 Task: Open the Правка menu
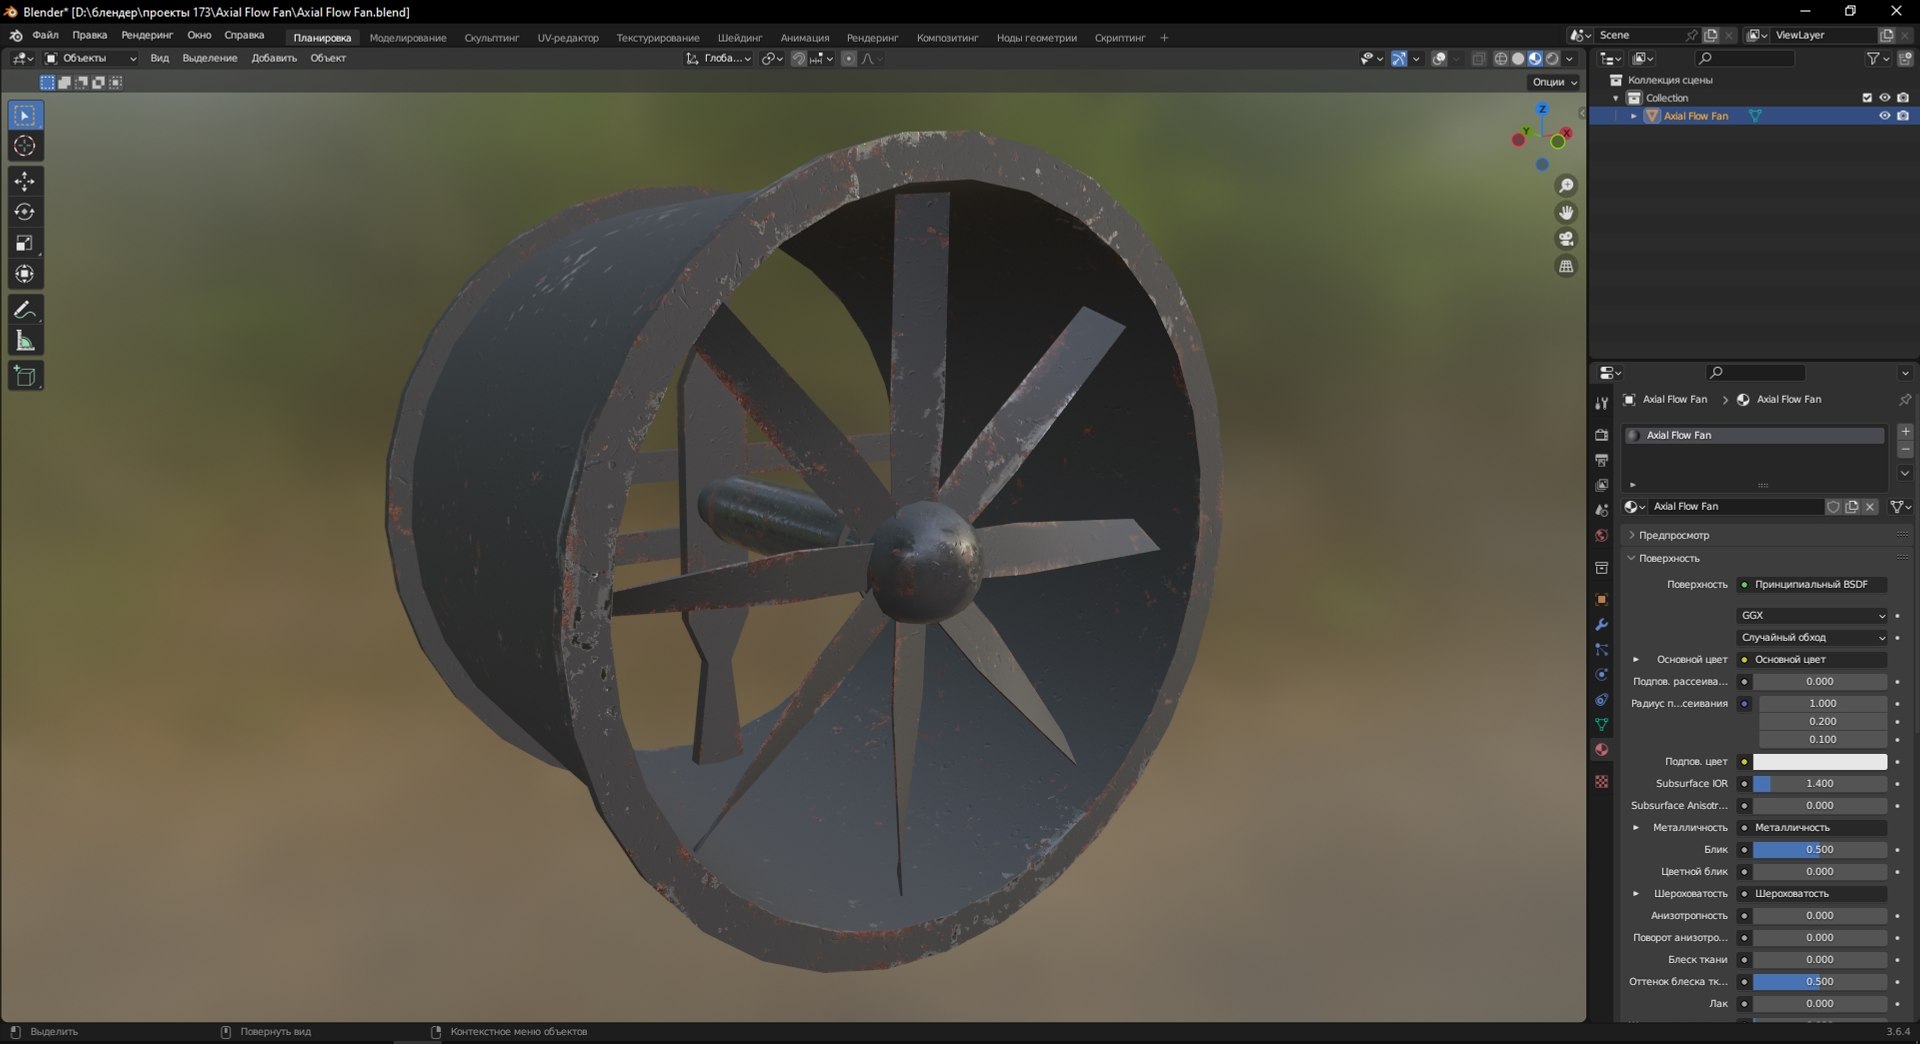pos(89,35)
